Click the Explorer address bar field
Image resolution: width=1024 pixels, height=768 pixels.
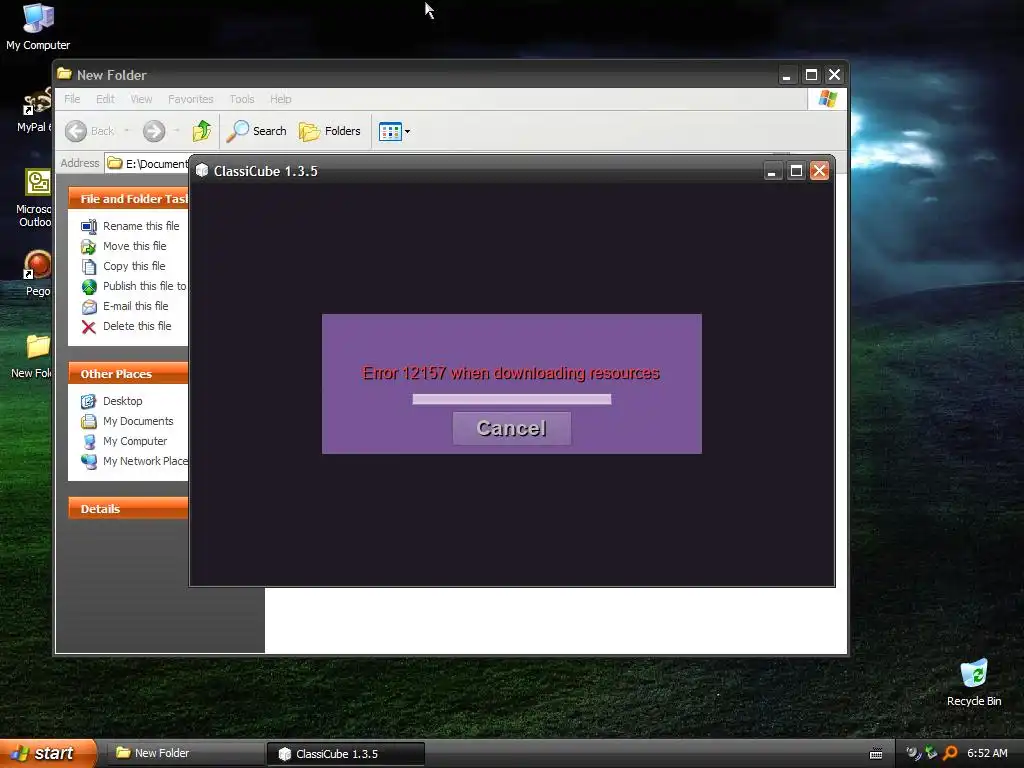(x=147, y=163)
